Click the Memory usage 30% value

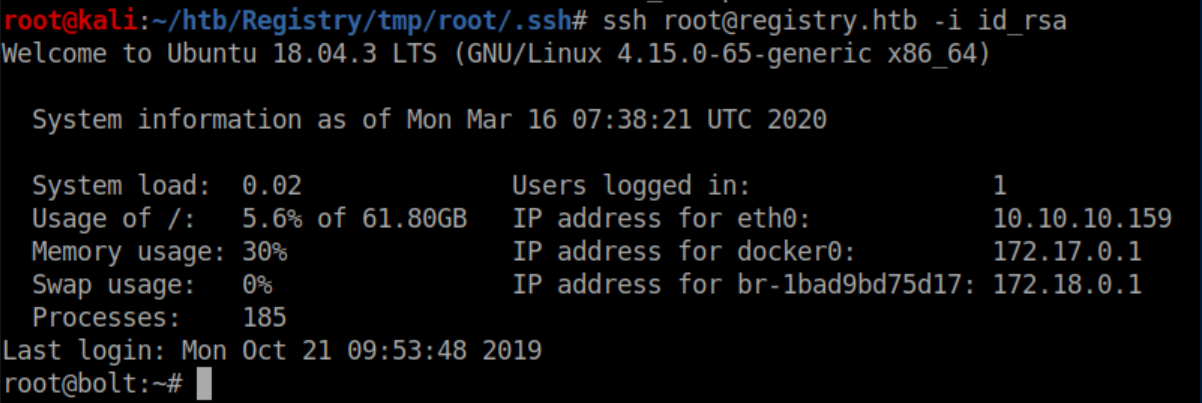click(x=264, y=252)
